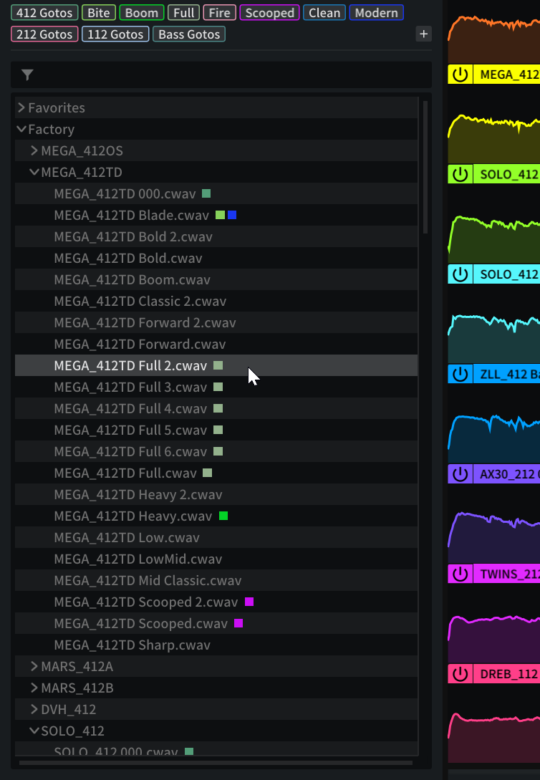
Task: Click blue color tag on Blade.cwav
Action: click(x=232, y=215)
